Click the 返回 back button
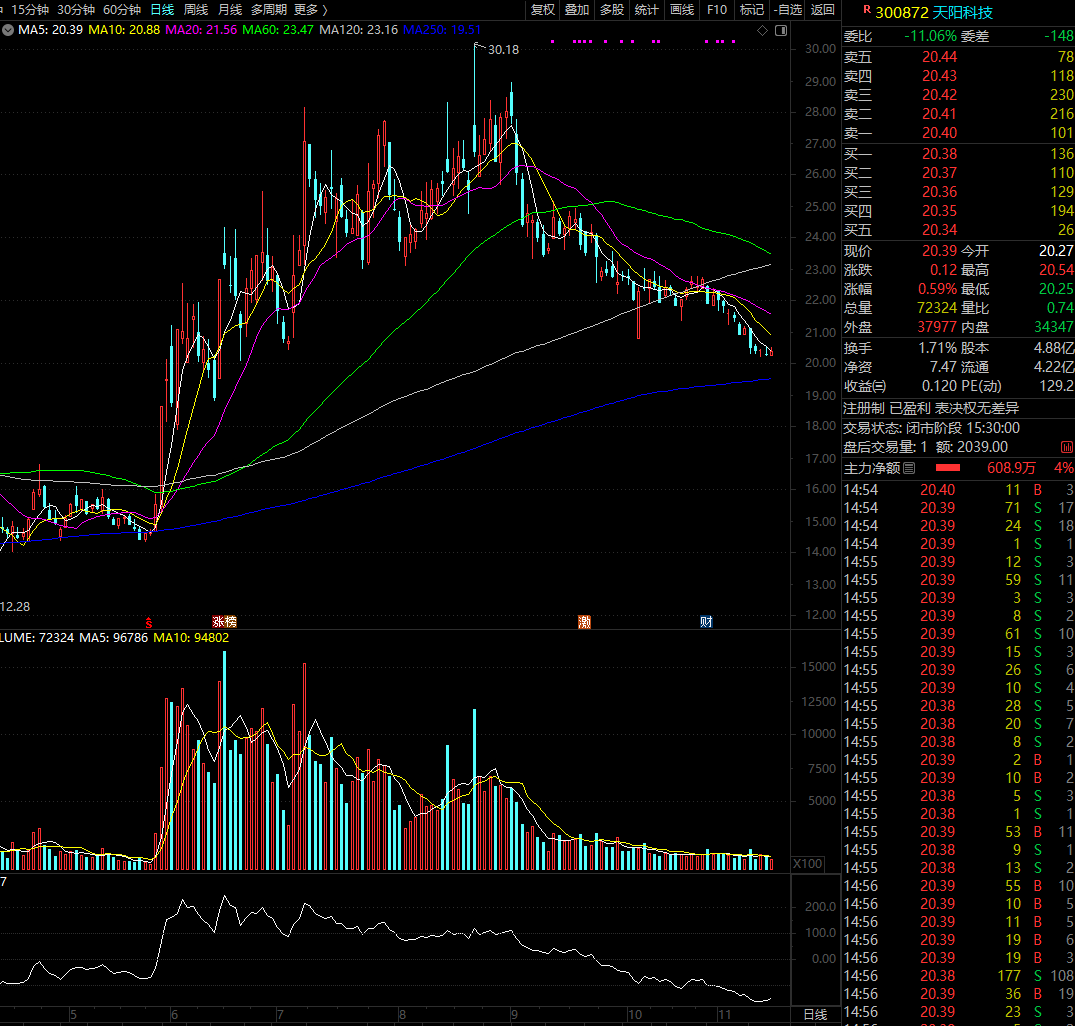This screenshot has width=1075, height=1026. pos(823,10)
